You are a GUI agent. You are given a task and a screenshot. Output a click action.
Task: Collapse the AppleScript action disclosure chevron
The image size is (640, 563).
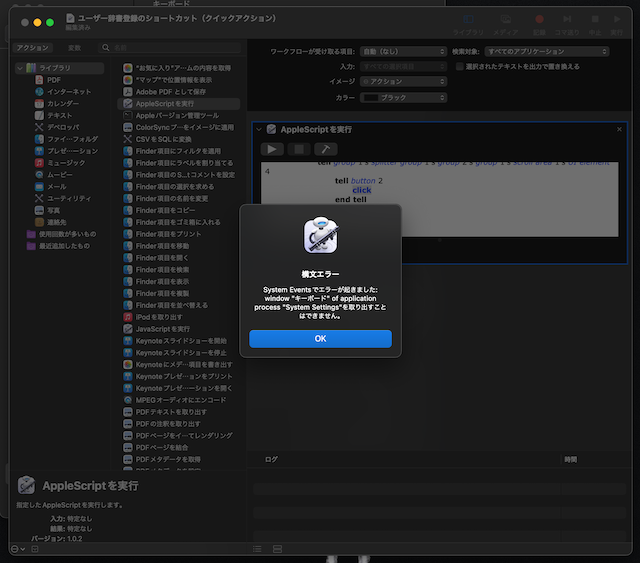(x=260, y=130)
